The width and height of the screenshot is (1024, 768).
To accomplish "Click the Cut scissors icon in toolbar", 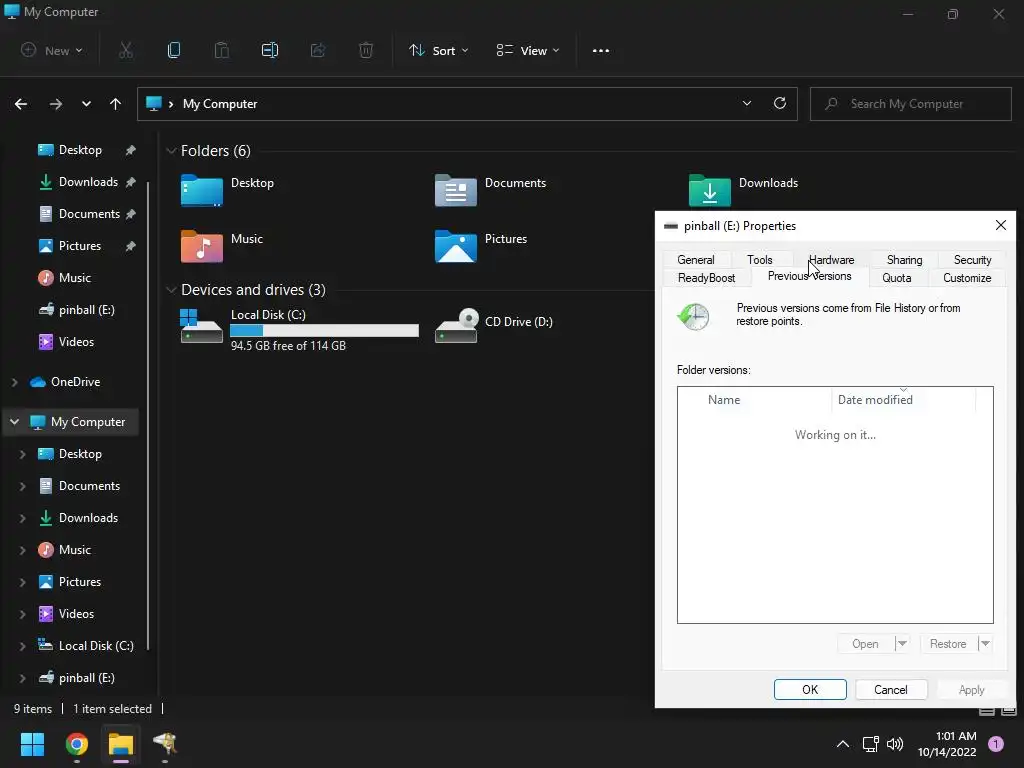I will coord(126,50).
